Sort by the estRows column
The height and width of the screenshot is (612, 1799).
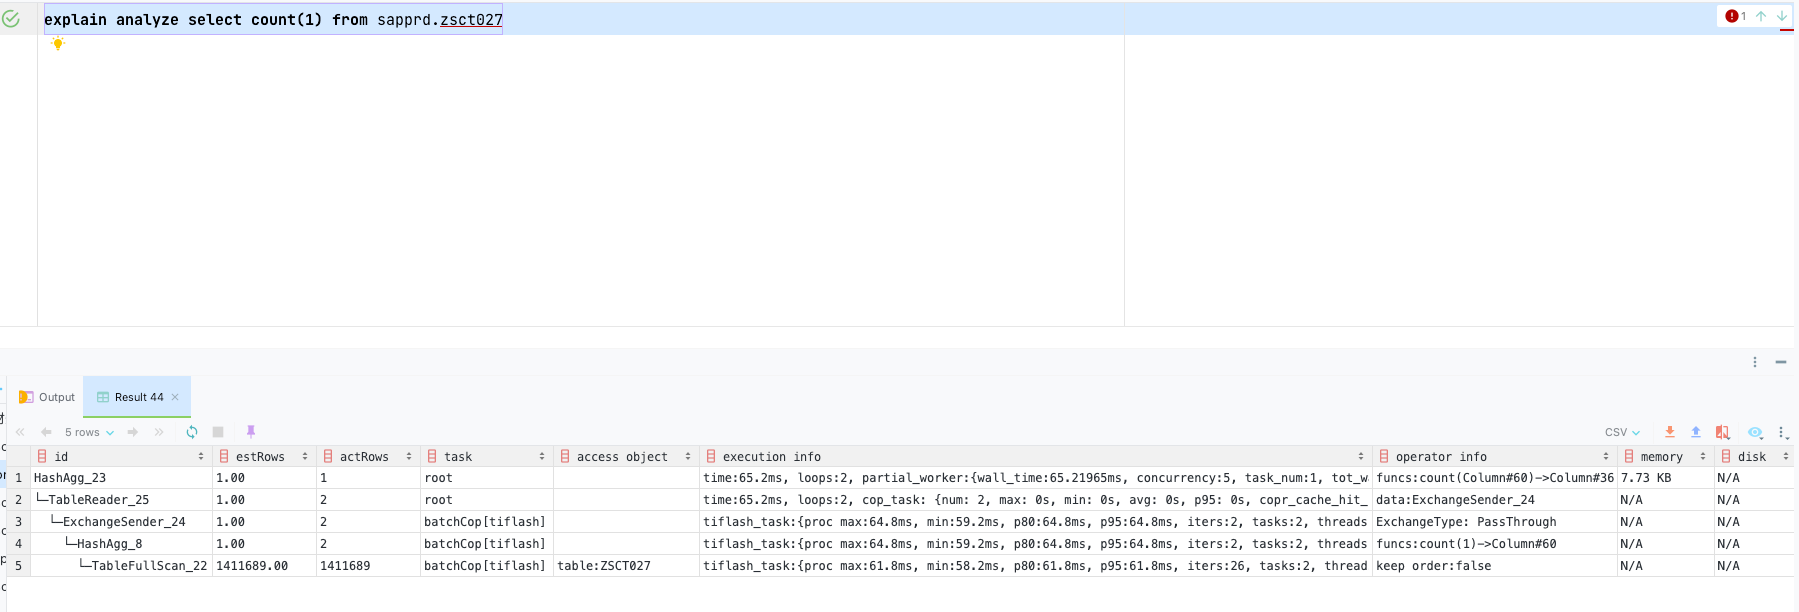(260, 456)
